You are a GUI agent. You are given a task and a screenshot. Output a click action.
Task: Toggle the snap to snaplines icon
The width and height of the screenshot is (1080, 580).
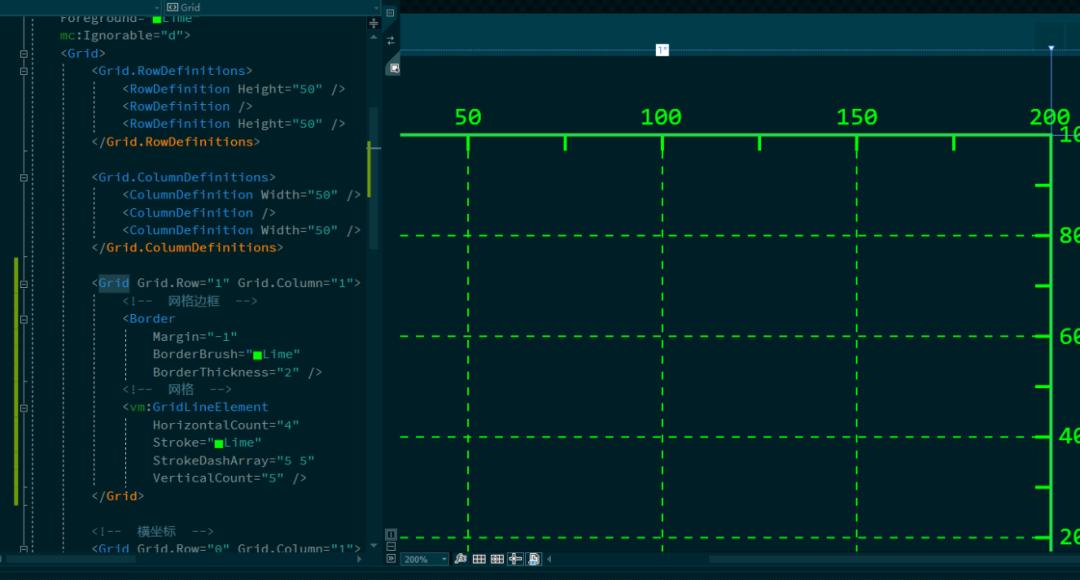point(515,559)
